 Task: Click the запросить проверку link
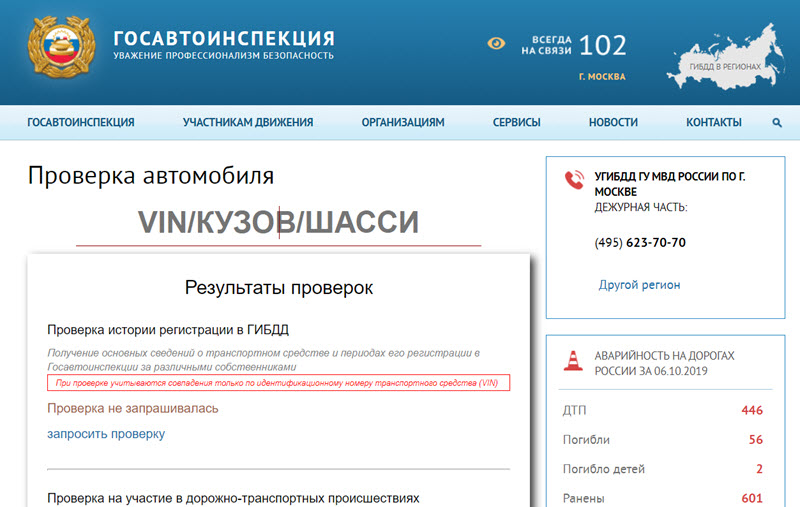106,434
